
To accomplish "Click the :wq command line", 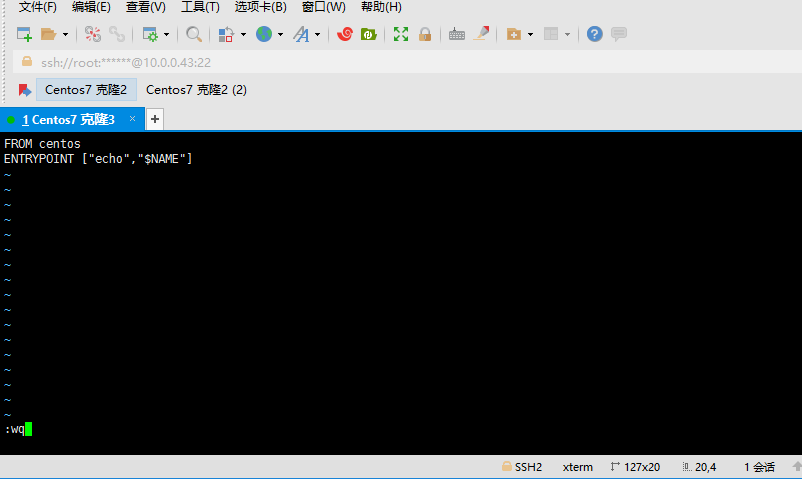I will coord(18,429).
